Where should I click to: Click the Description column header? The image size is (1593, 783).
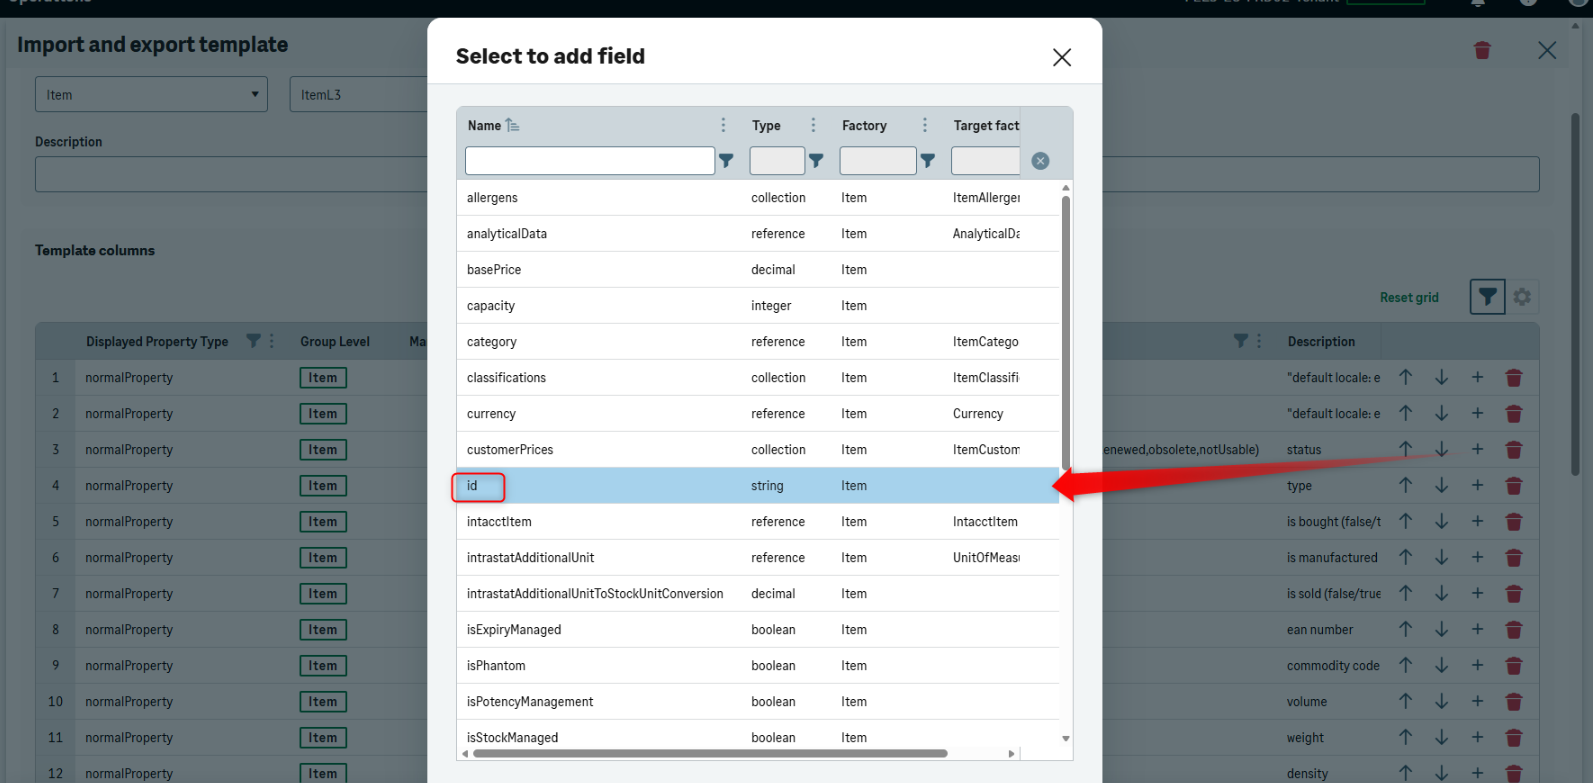[1321, 341]
